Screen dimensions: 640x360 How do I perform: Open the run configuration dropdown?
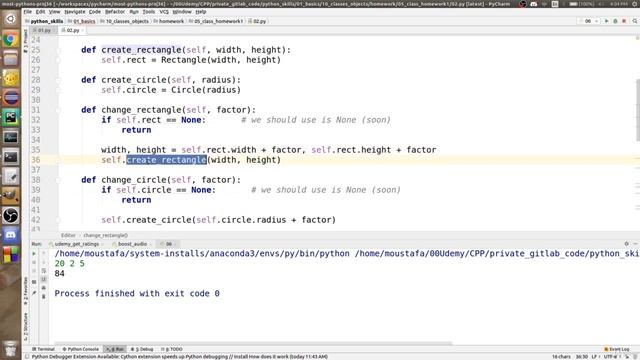click(x=589, y=21)
